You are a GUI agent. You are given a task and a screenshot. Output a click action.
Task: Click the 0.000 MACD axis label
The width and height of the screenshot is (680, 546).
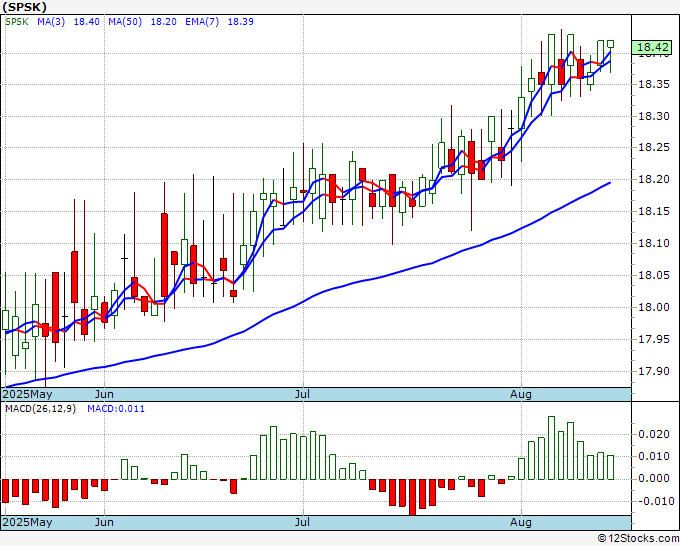point(654,479)
